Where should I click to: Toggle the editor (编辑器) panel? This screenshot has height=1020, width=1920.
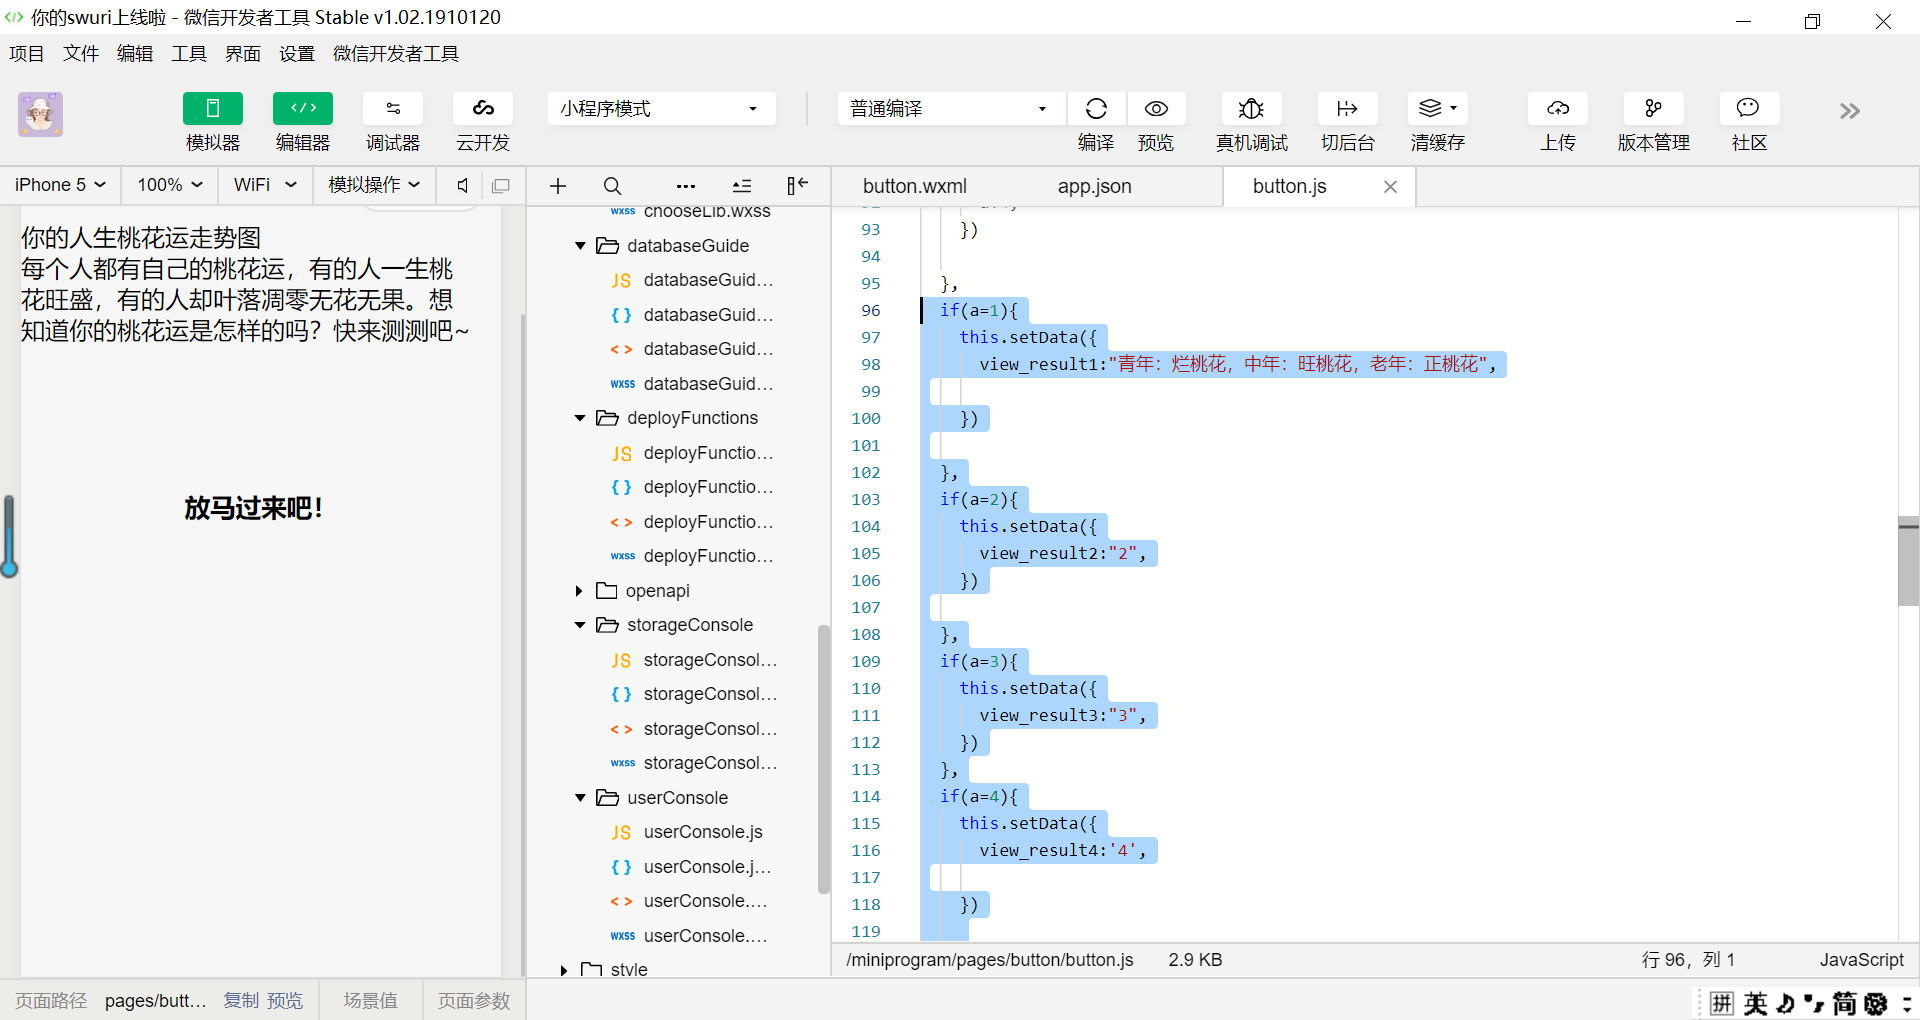pos(303,109)
